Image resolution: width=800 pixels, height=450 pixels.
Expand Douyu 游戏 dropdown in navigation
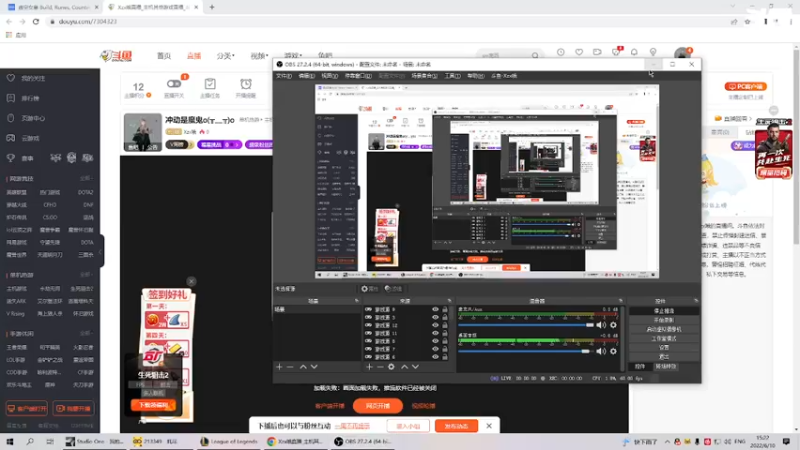tap(293, 56)
